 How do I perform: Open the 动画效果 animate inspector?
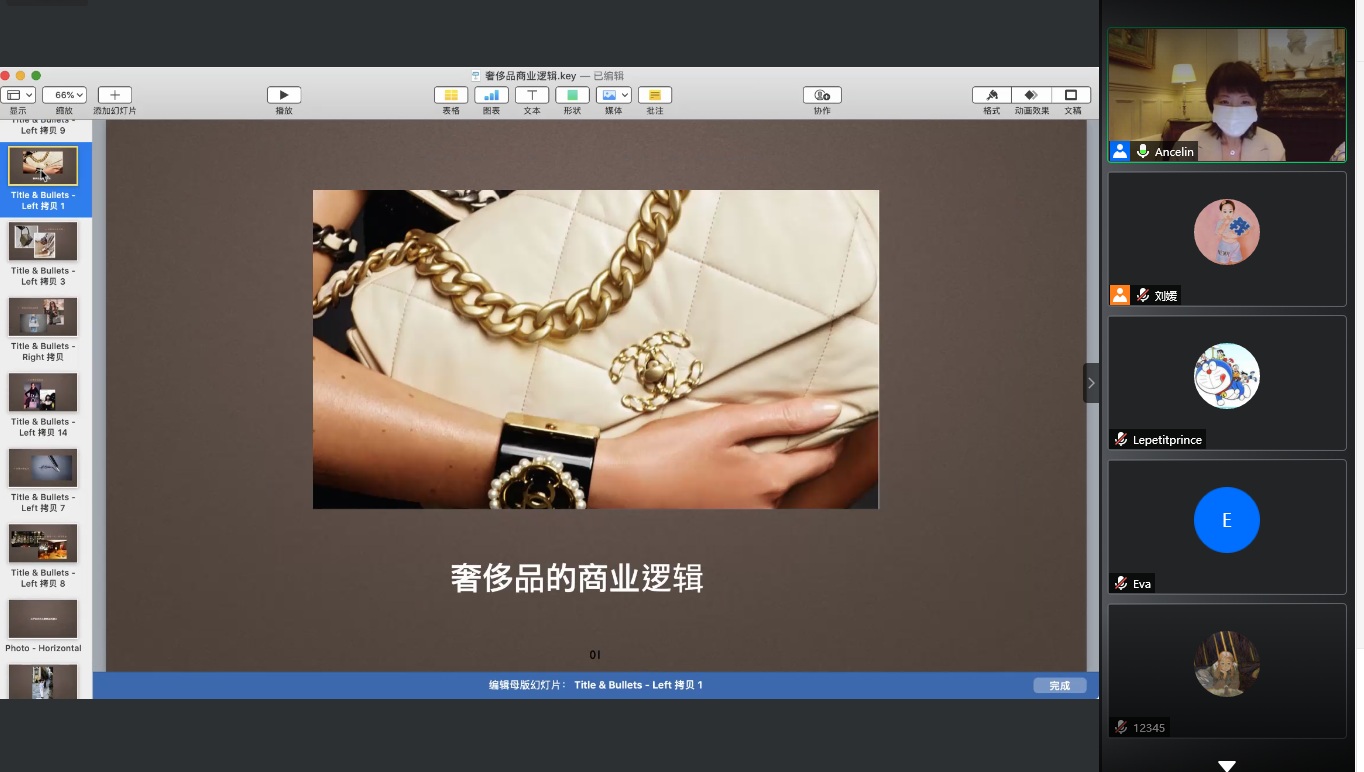[1031, 95]
